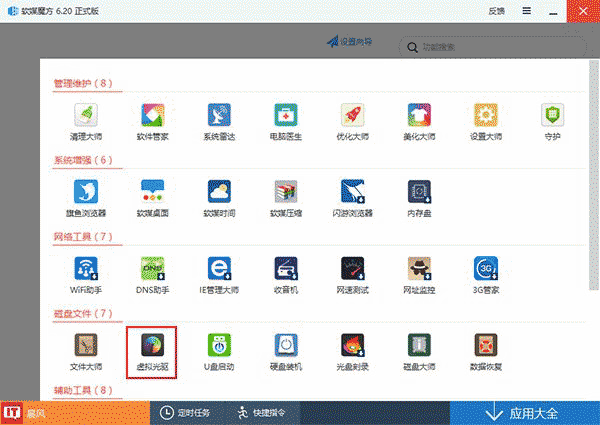Select the 辅助工具 (8) category header
600x425 pixels.
click(83, 390)
